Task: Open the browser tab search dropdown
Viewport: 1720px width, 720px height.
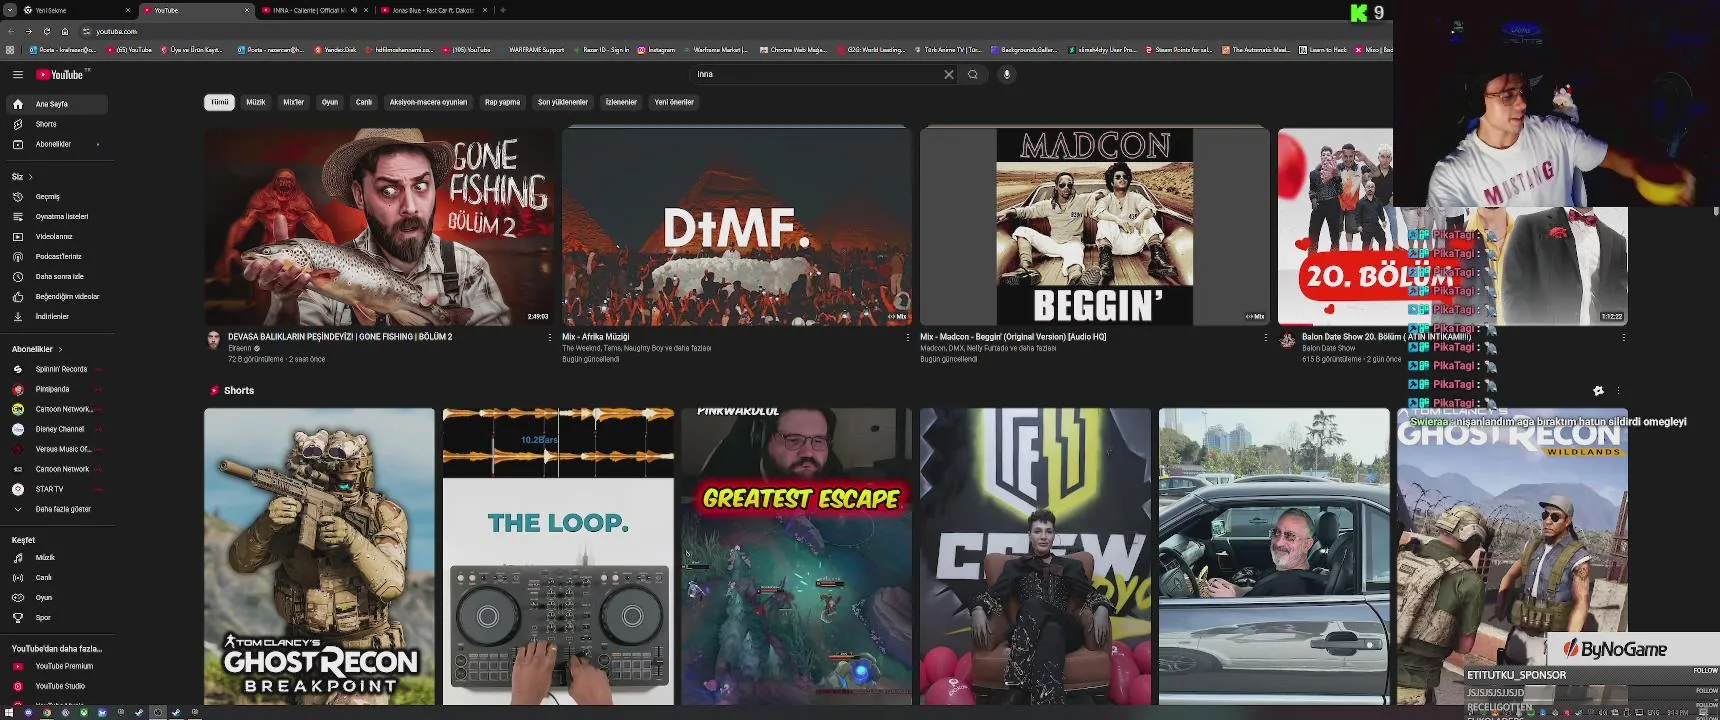Action: 10,10
